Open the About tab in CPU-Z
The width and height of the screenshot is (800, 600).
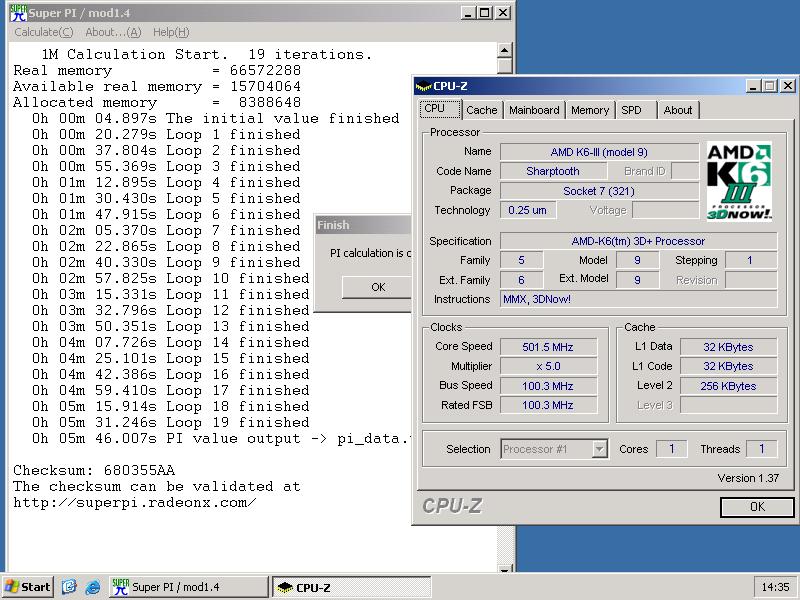[678, 110]
